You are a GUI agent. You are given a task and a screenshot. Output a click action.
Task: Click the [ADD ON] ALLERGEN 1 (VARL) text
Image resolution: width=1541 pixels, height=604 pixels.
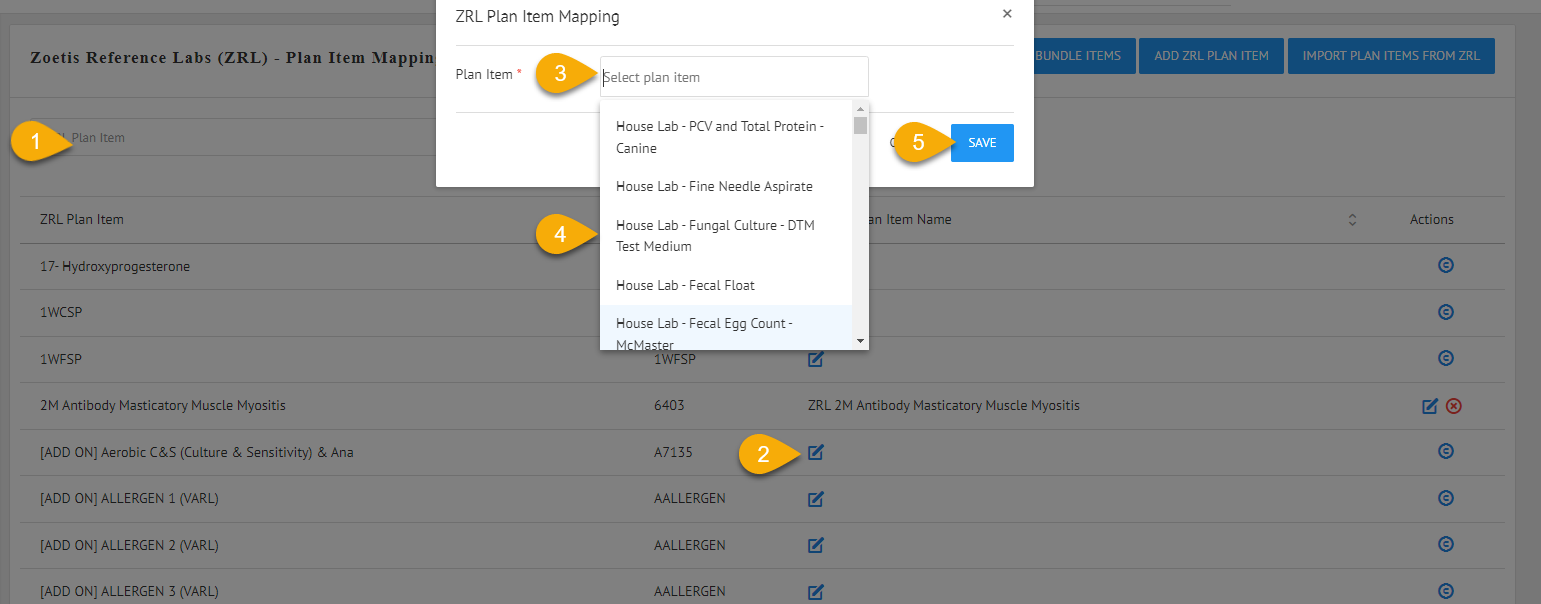tap(129, 499)
